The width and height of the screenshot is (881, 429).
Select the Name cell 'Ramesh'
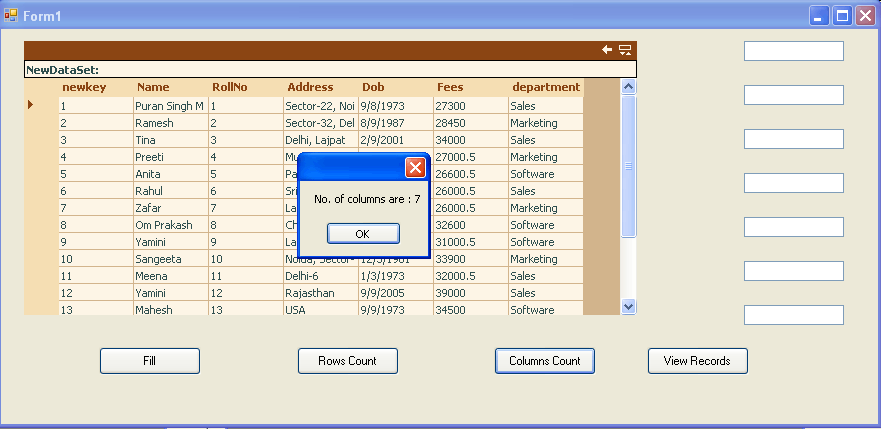171,123
